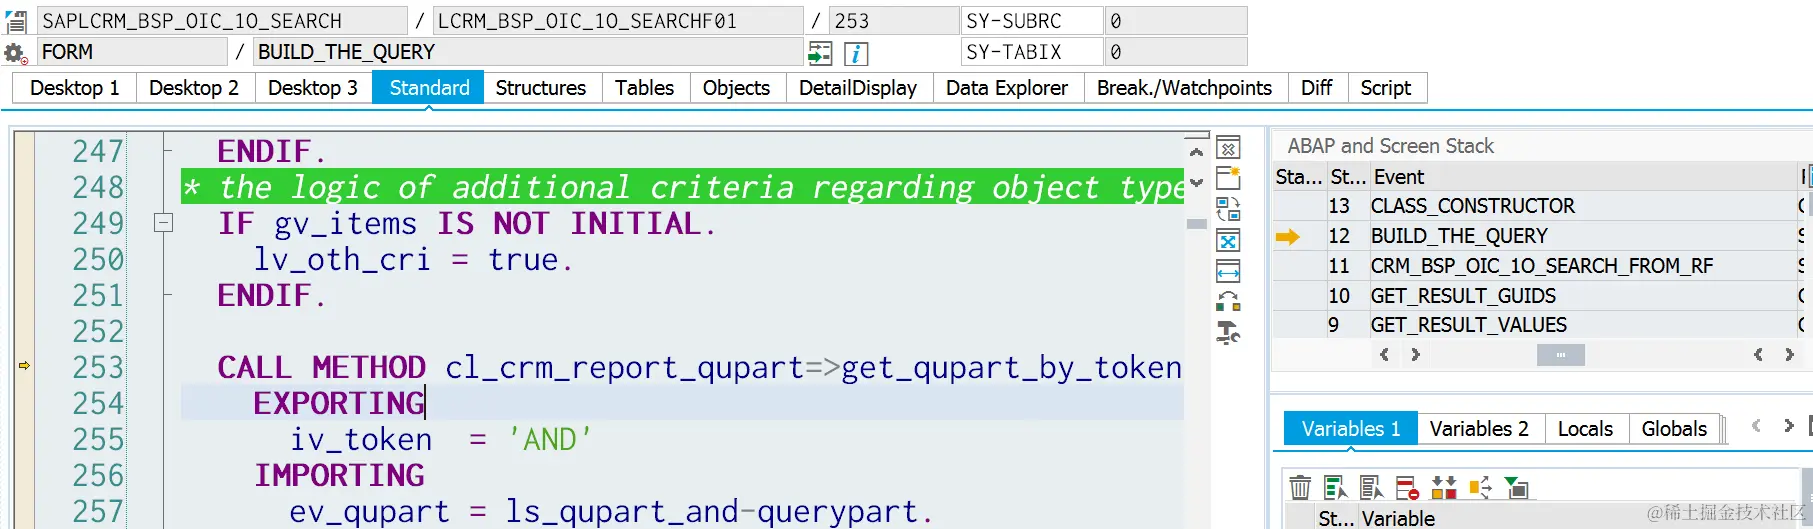Click the green filter icon in Variables toolbar
Image resolution: width=1813 pixels, height=529 pixels.
1516,487
